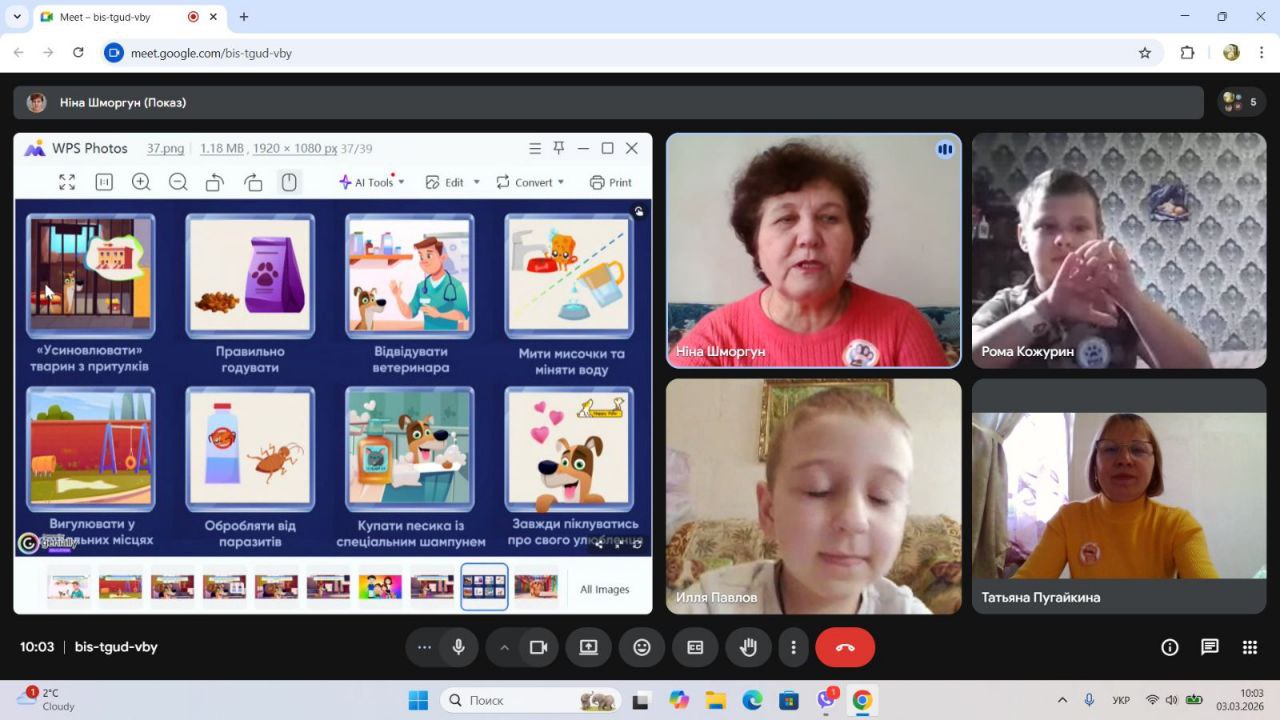Click the present screen button

589,647
